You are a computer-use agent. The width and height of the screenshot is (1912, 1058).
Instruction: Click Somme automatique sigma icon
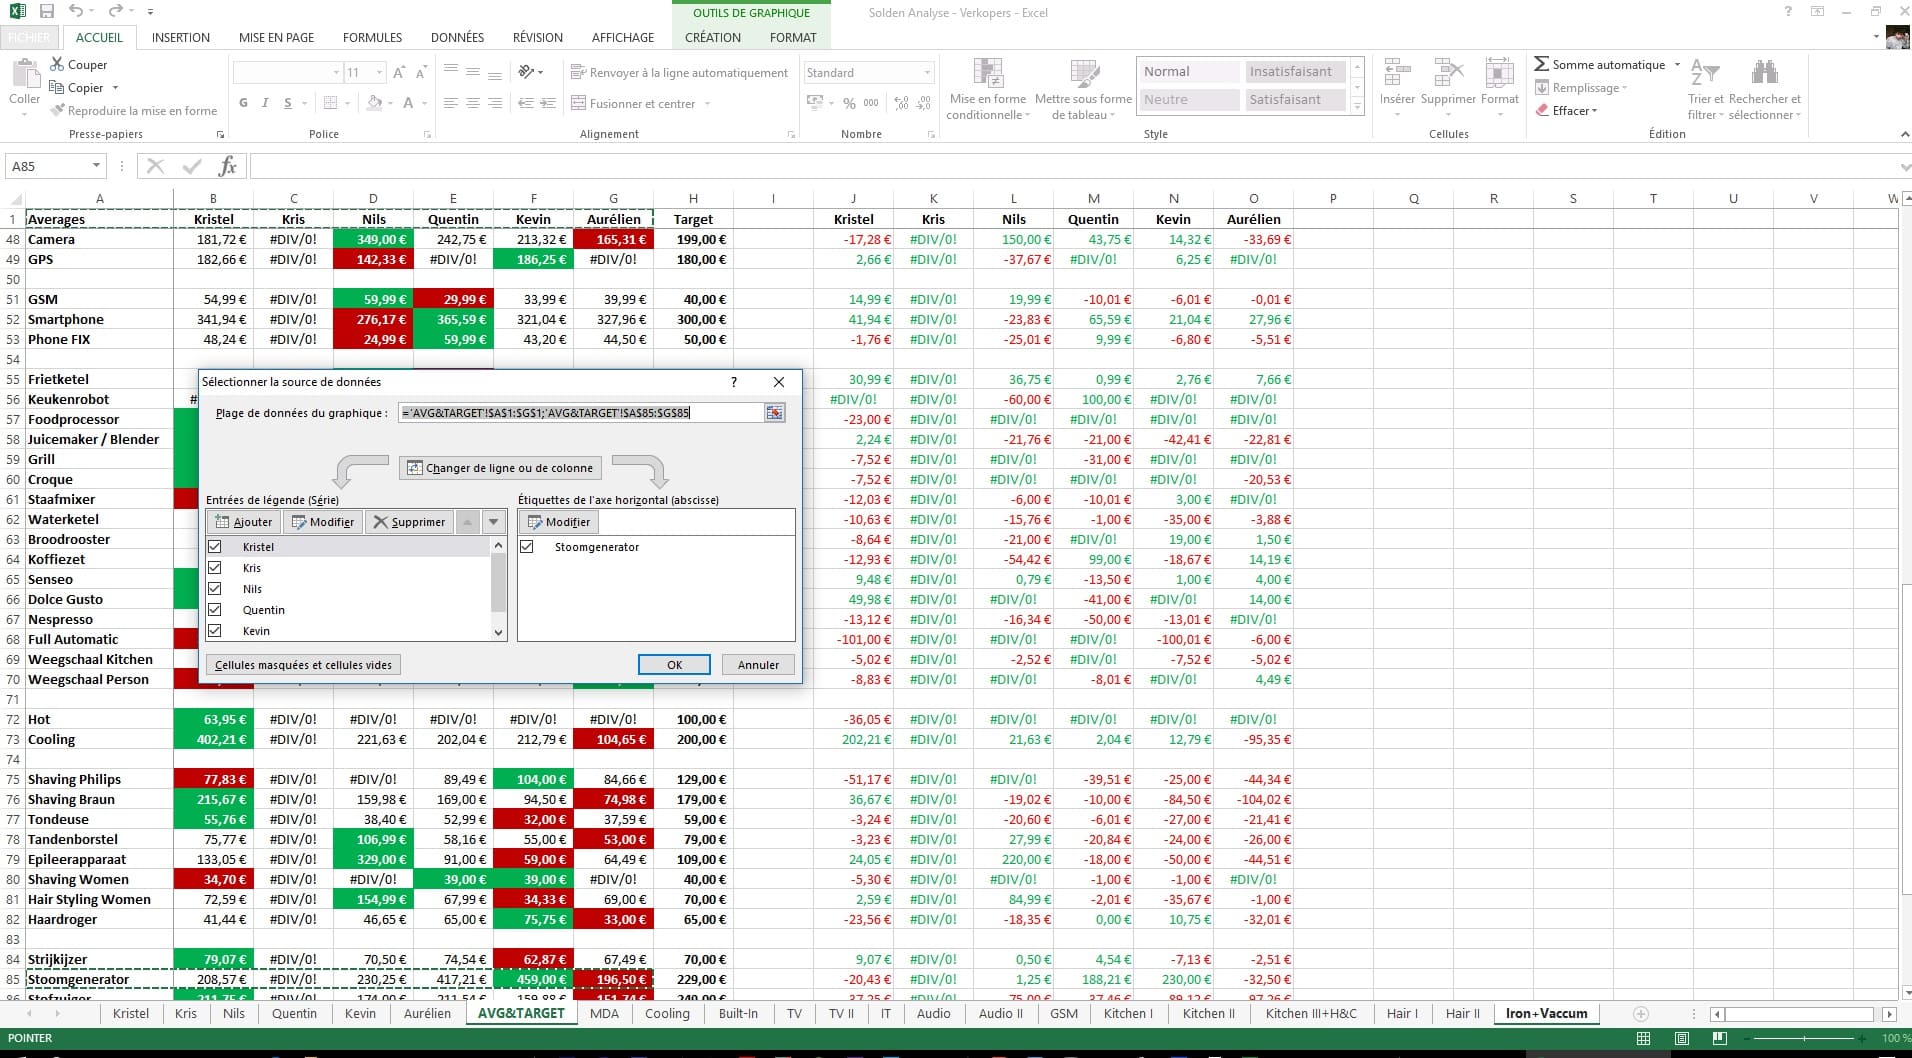coord(1541,64)
